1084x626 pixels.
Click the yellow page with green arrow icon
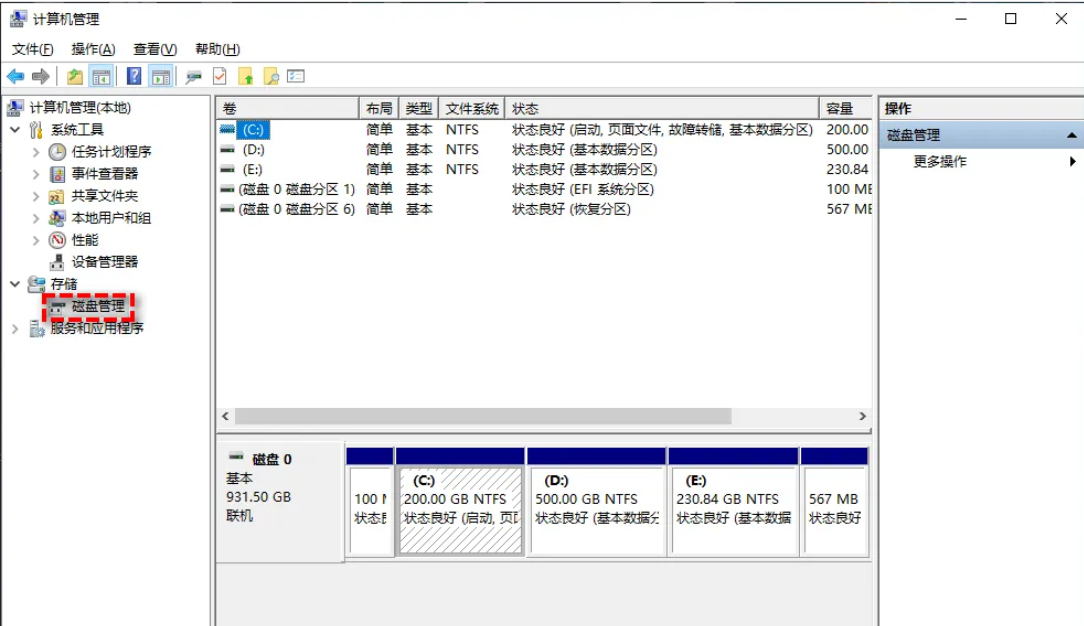[x=245, y=77]
